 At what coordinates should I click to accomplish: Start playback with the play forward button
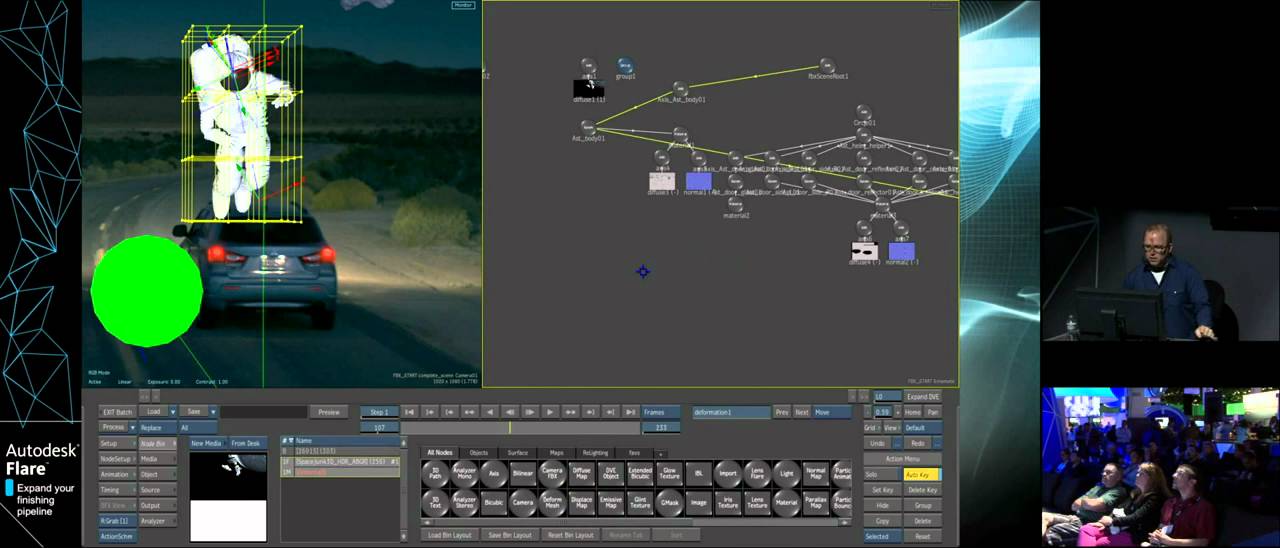550,412
